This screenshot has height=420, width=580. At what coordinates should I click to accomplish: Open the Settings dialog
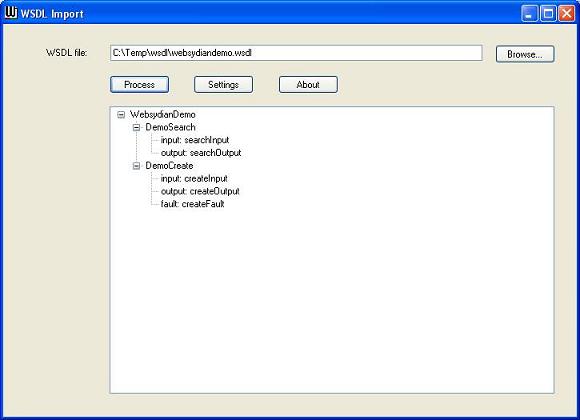(223, 85)
